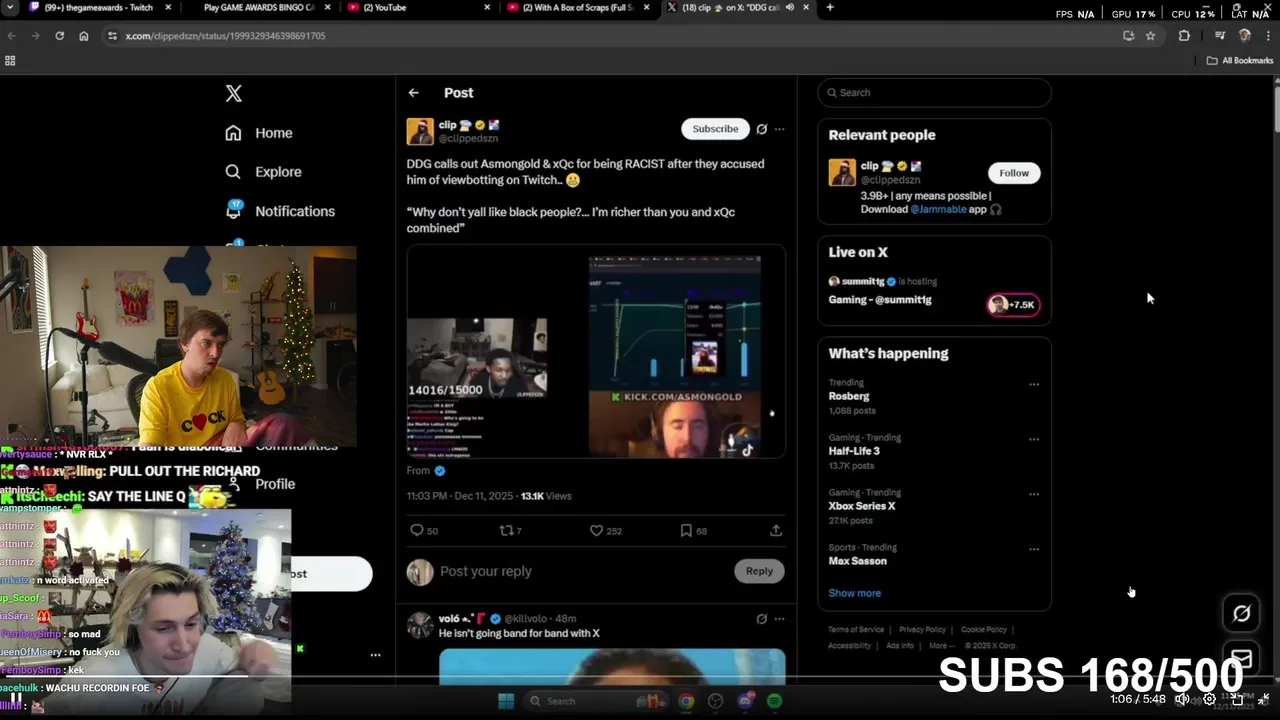This screenshot has height=720, width=1280.
Task: Reload the page in the browser
Action: [x=59, y=35]
